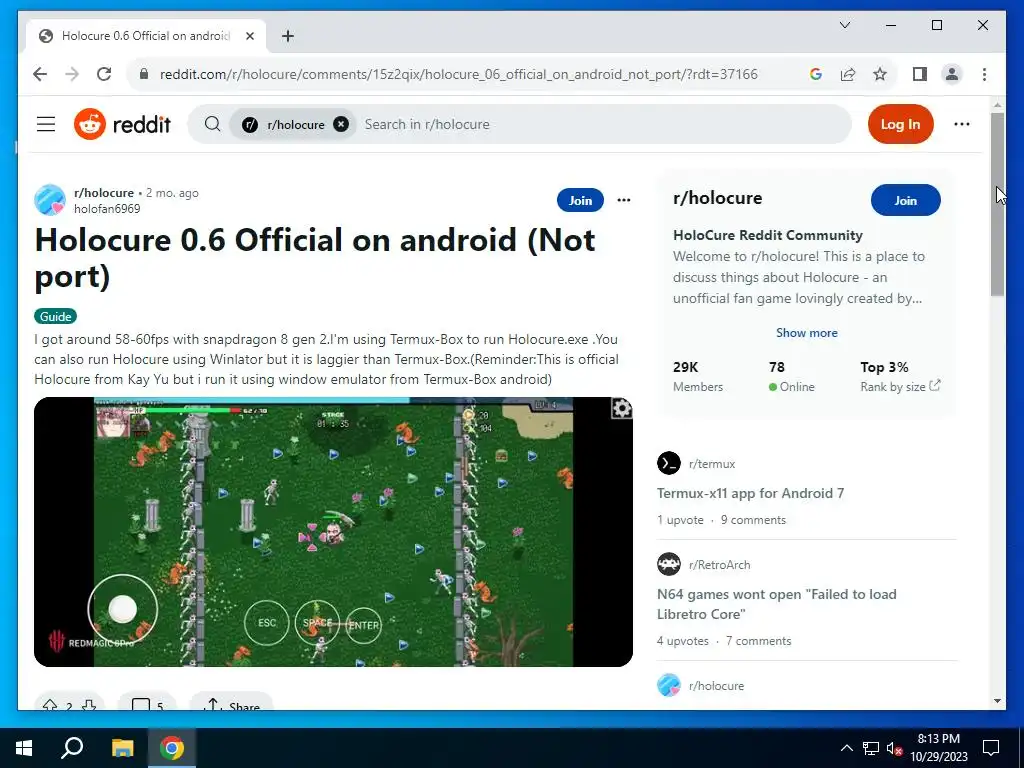Reload the Reddit page

(x=104, y=74)
